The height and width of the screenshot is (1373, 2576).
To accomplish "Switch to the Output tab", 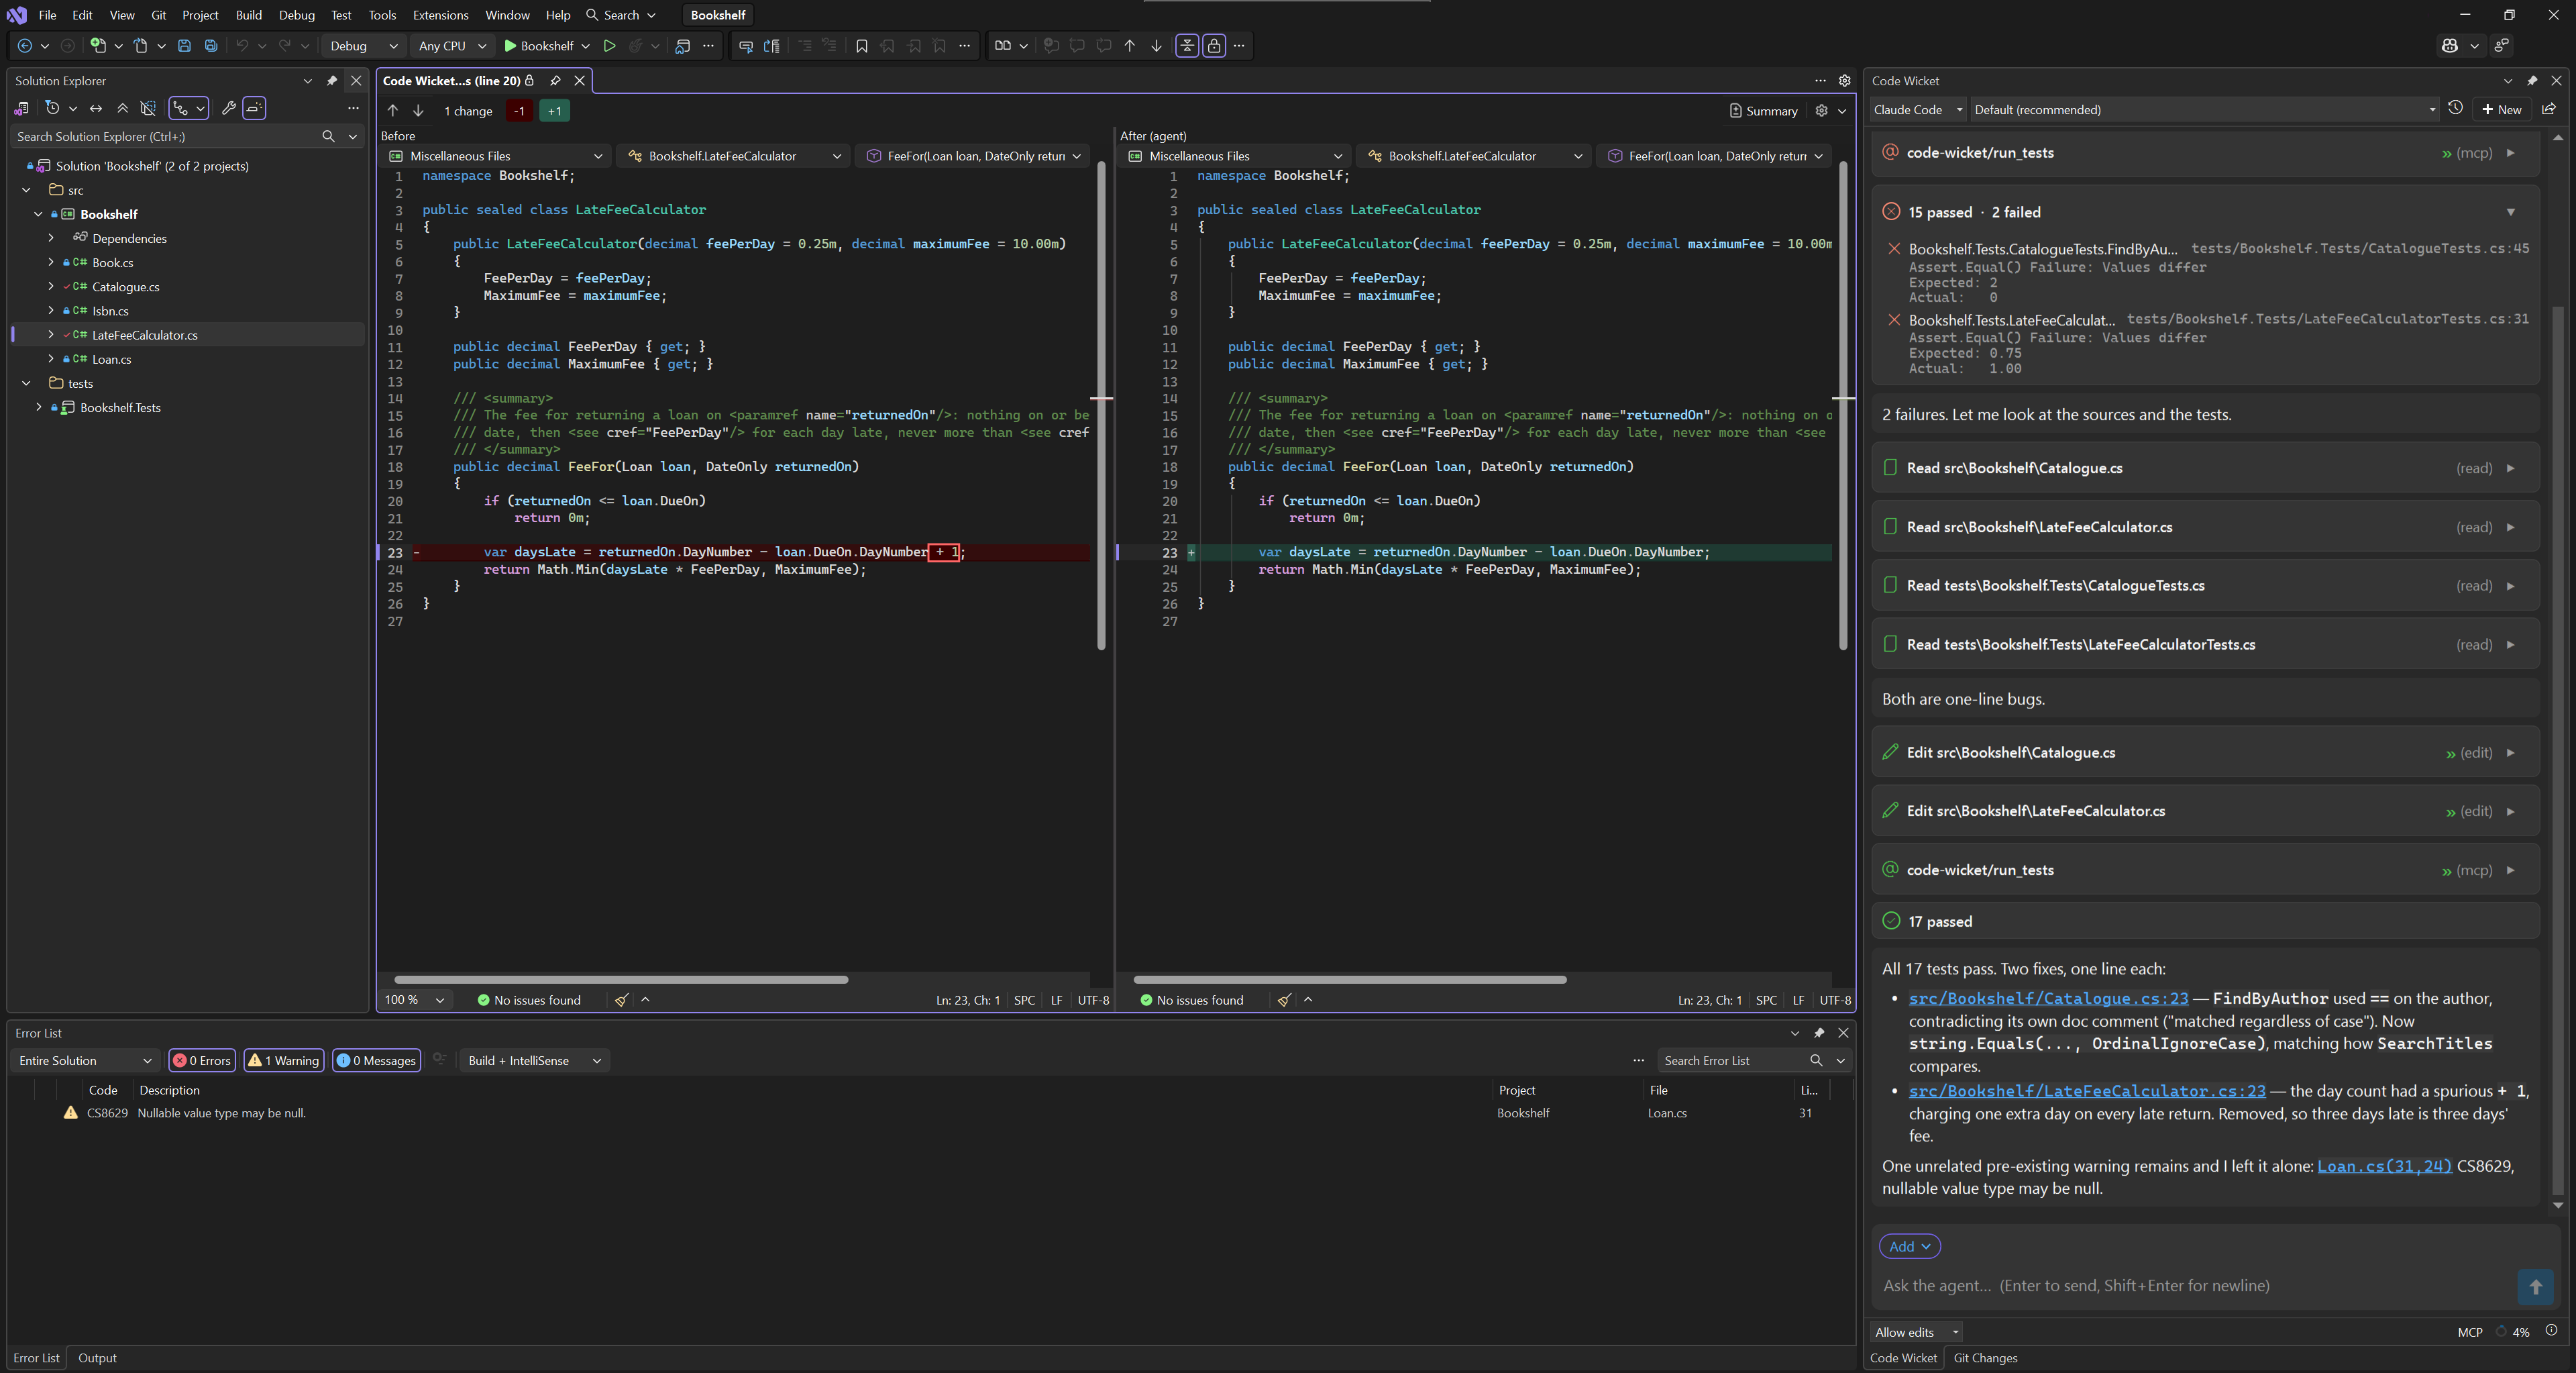I will click(x=97, y=1358).
